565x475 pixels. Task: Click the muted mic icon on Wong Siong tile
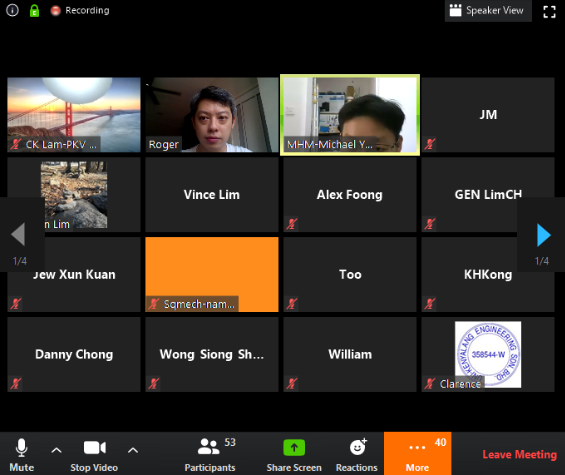tap(154, 383)
